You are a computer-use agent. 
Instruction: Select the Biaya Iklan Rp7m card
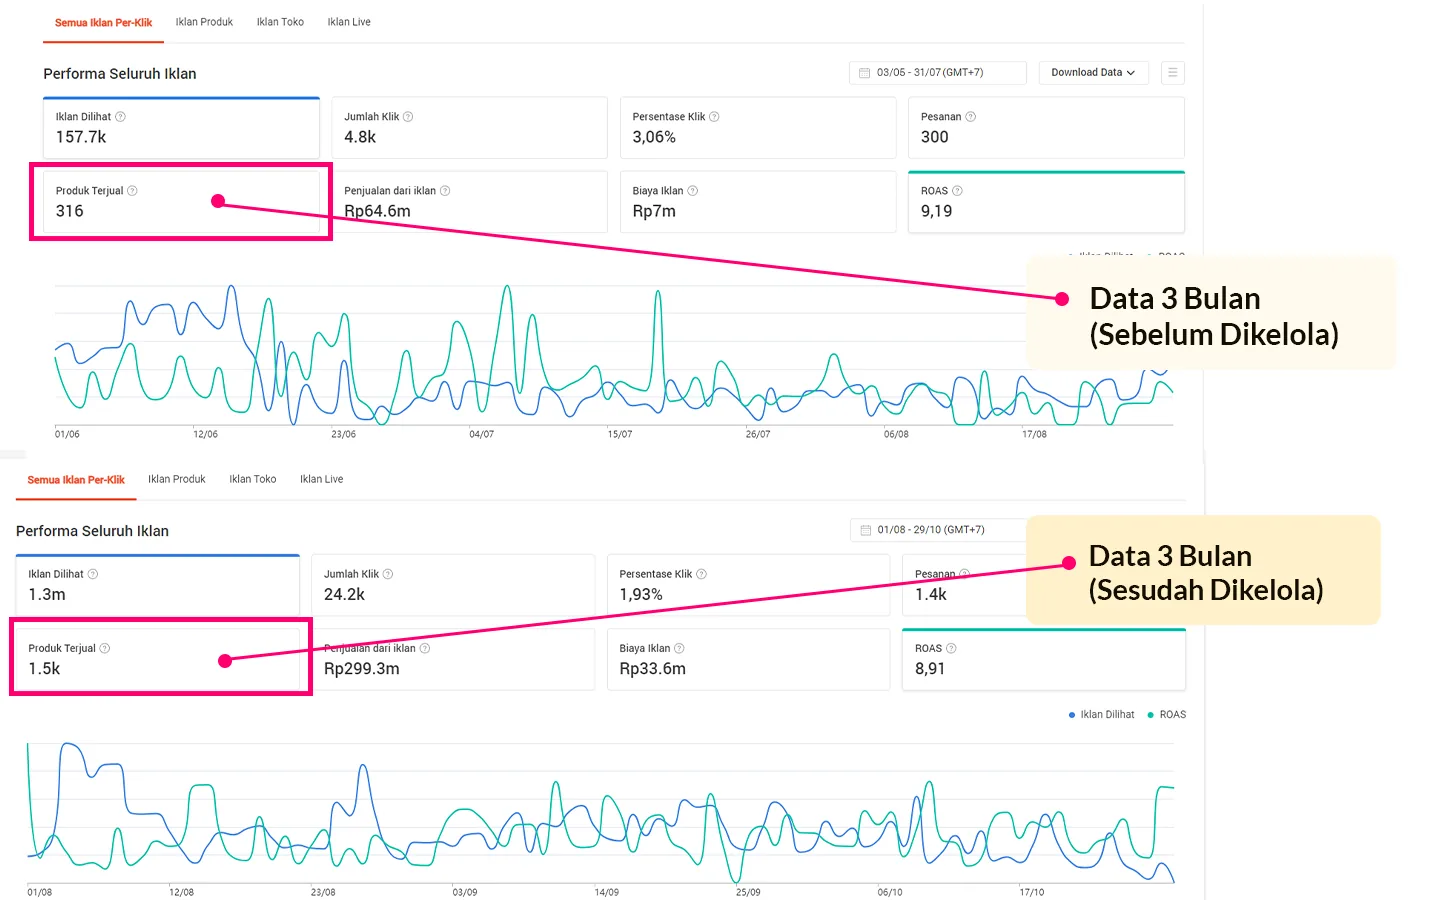click(757, 202)
